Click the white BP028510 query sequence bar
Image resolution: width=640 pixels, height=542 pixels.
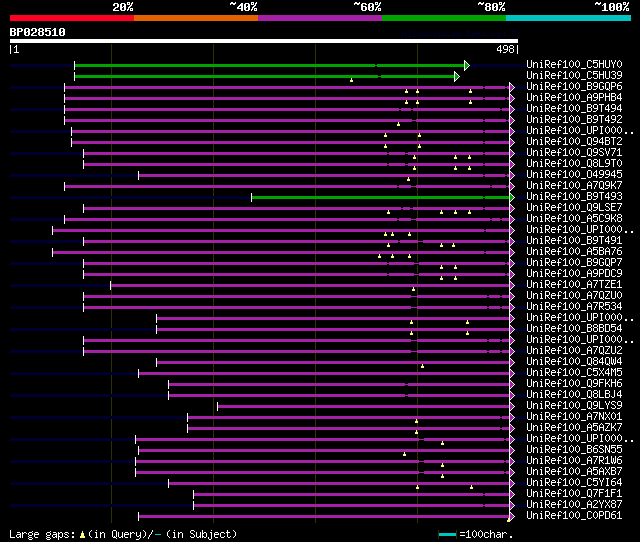pos(264,41)
